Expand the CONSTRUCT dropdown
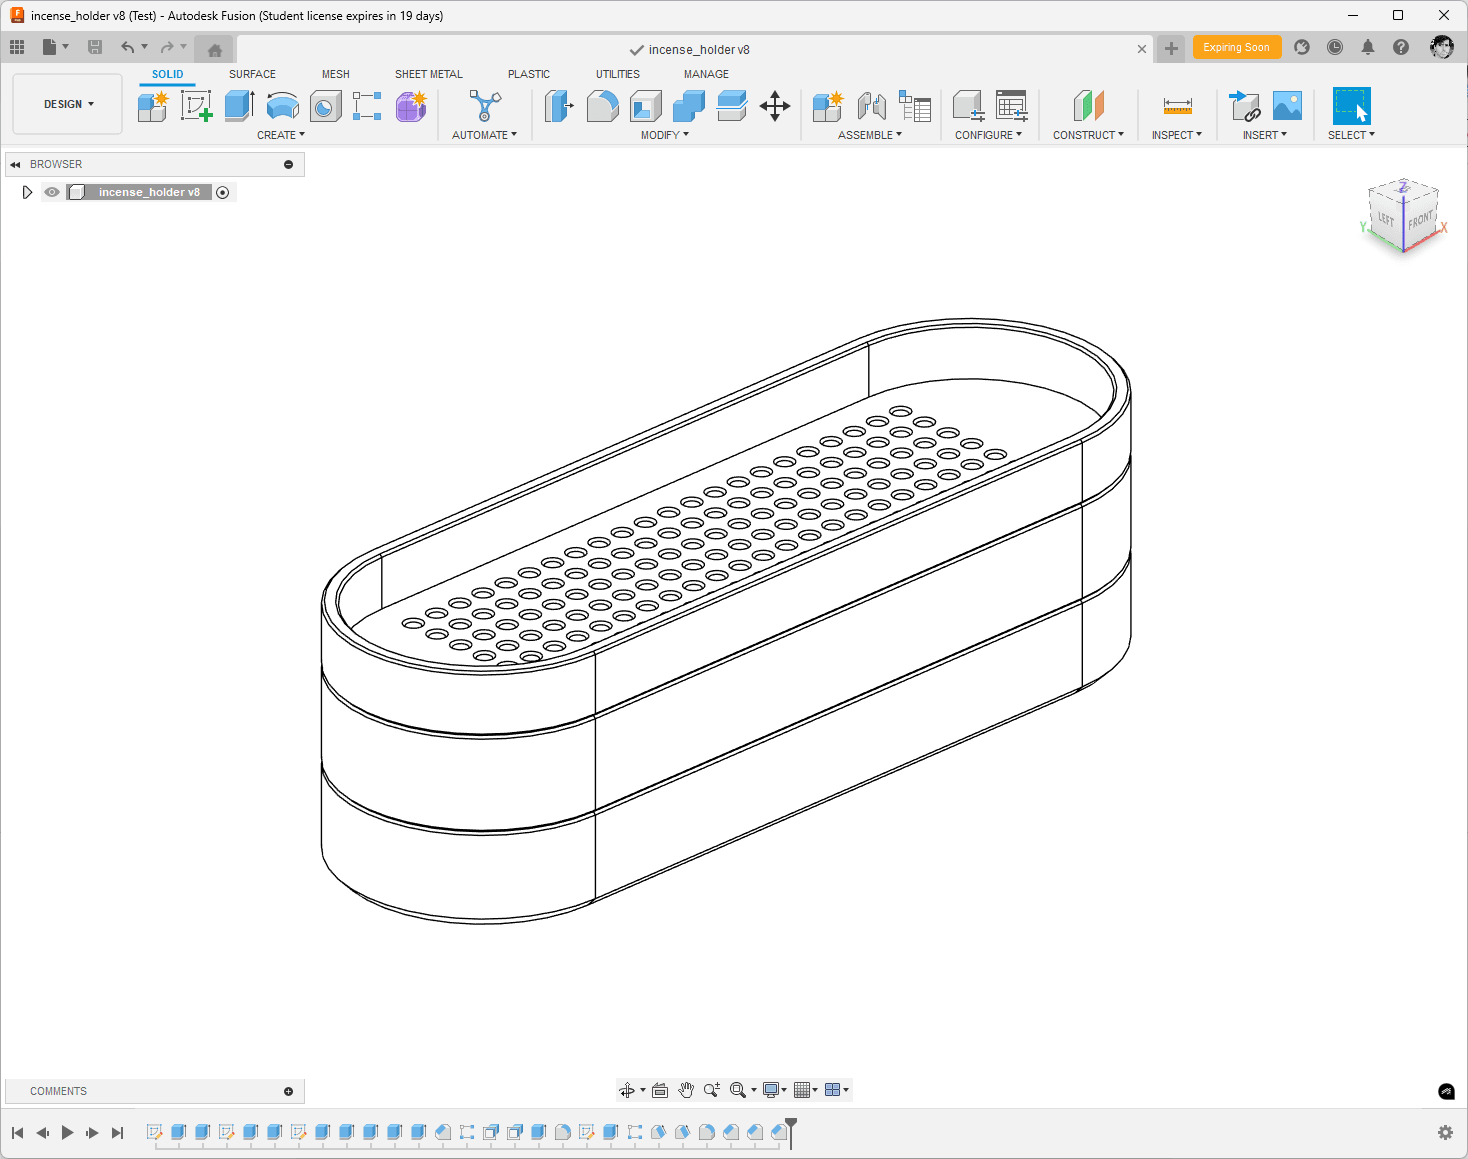The height and width of the screenshot is (1159, 1468). (1088, 135)
